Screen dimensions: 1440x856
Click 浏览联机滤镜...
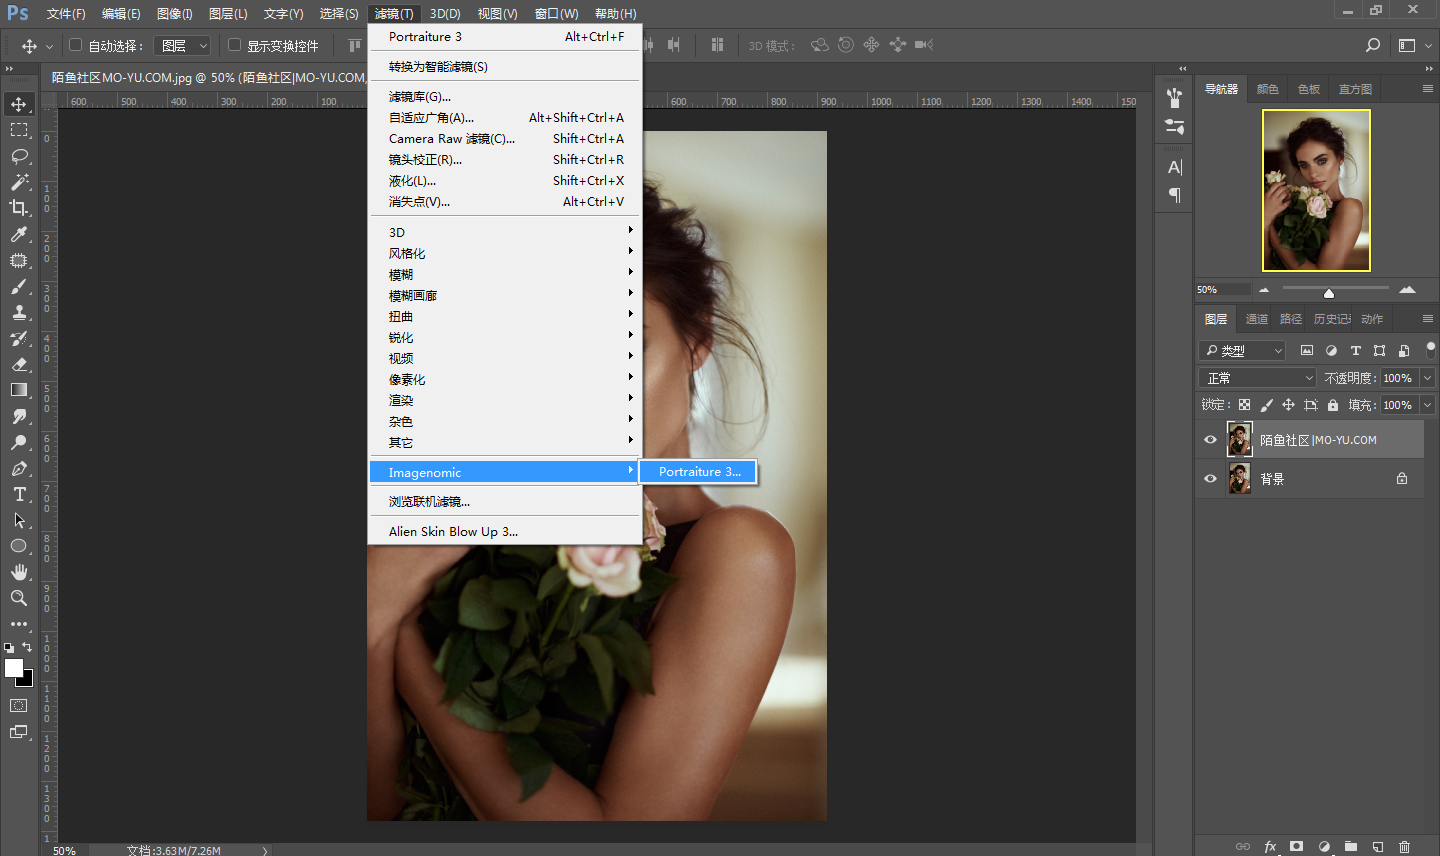click(x=505, y=502)
